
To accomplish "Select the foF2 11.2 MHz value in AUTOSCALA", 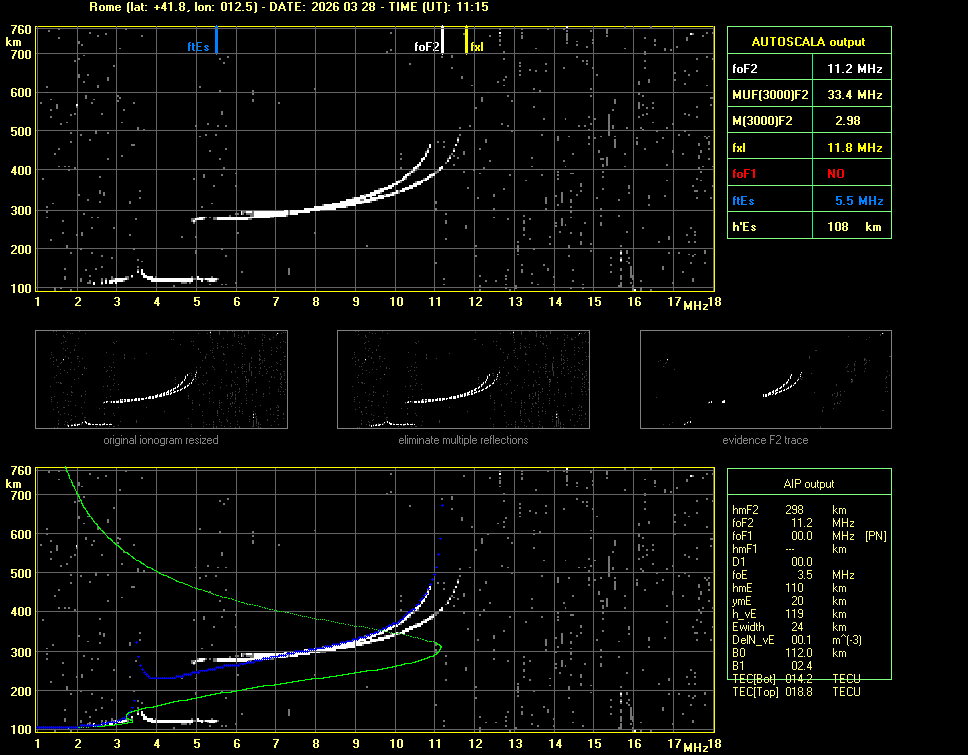I will [x=854, y=69].
